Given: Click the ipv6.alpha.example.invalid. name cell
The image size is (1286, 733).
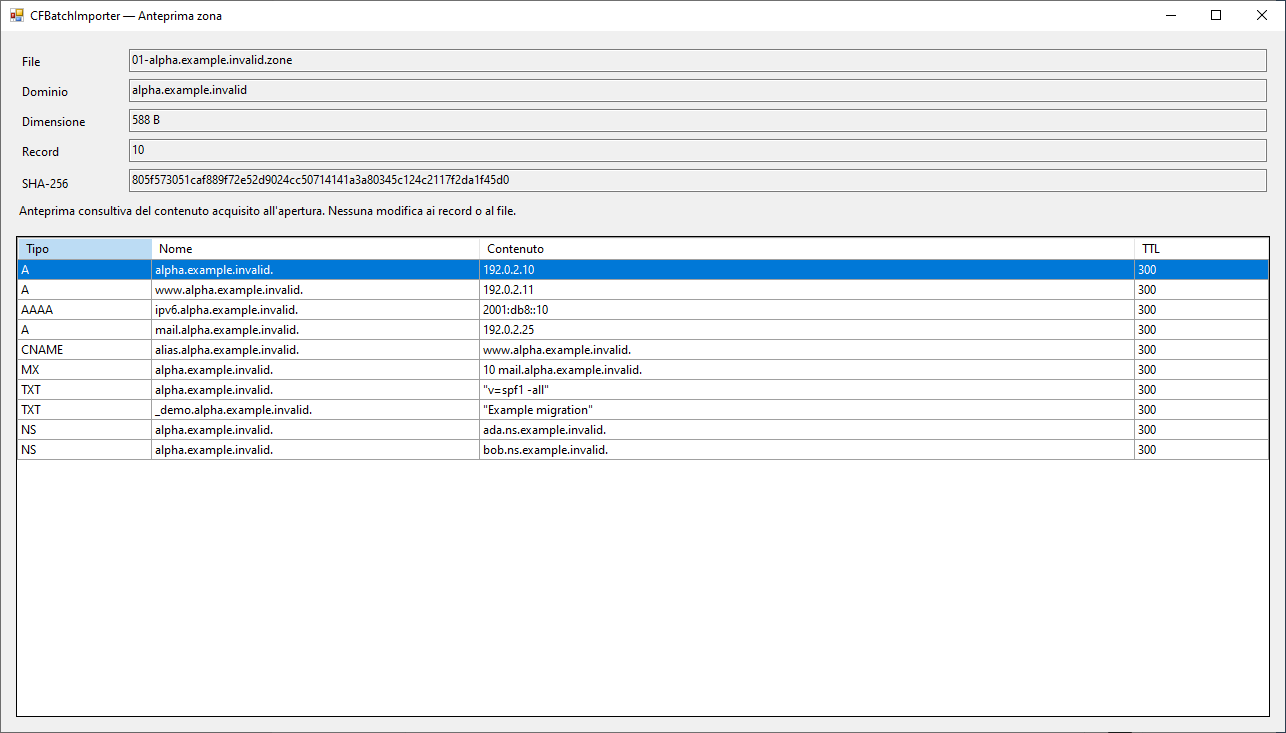Looking at the screenshot, I should click(316, 310).
